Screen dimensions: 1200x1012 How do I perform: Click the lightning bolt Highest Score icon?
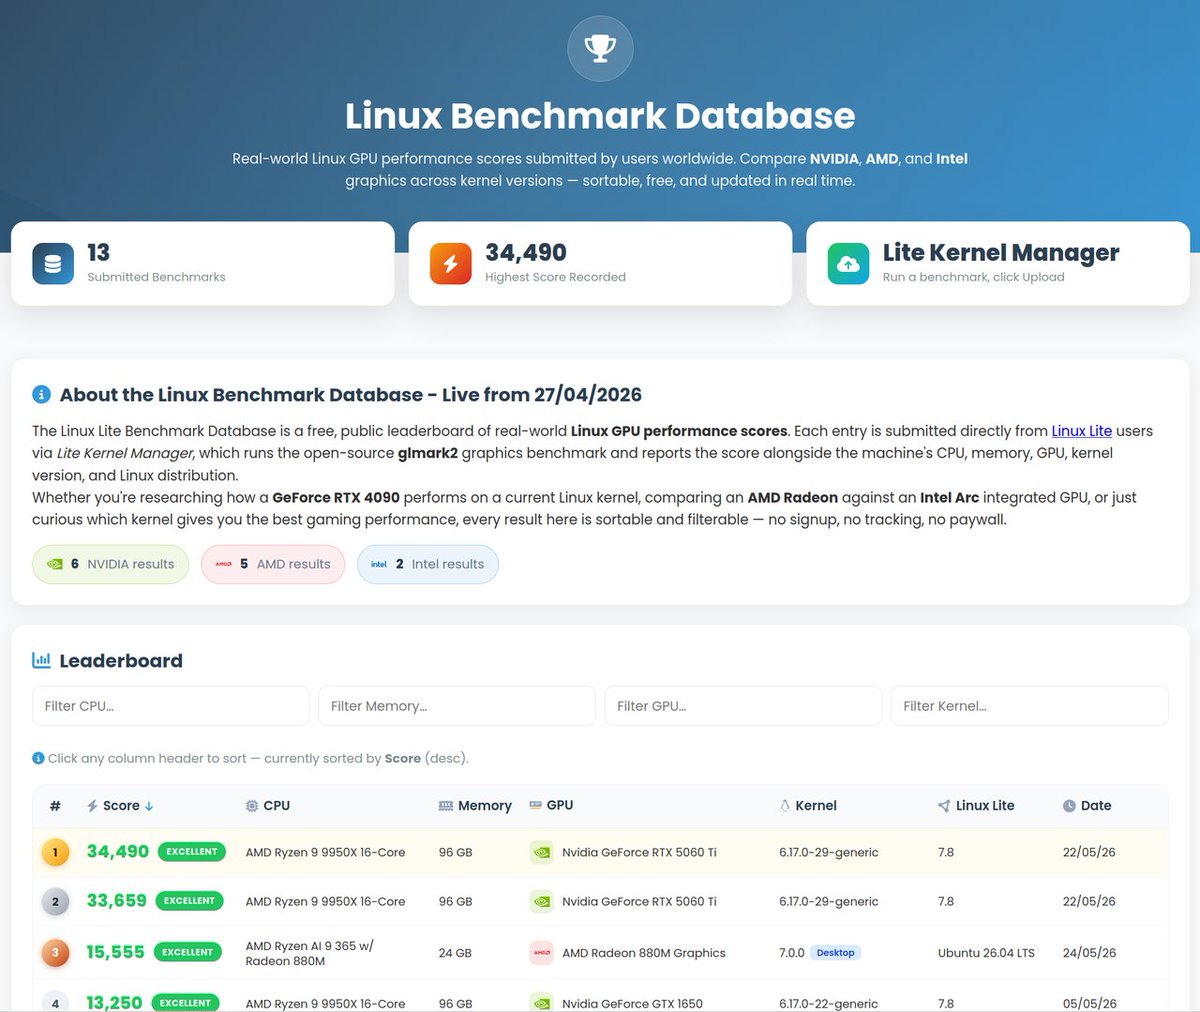pyautogui.click(x=450, y=263)
